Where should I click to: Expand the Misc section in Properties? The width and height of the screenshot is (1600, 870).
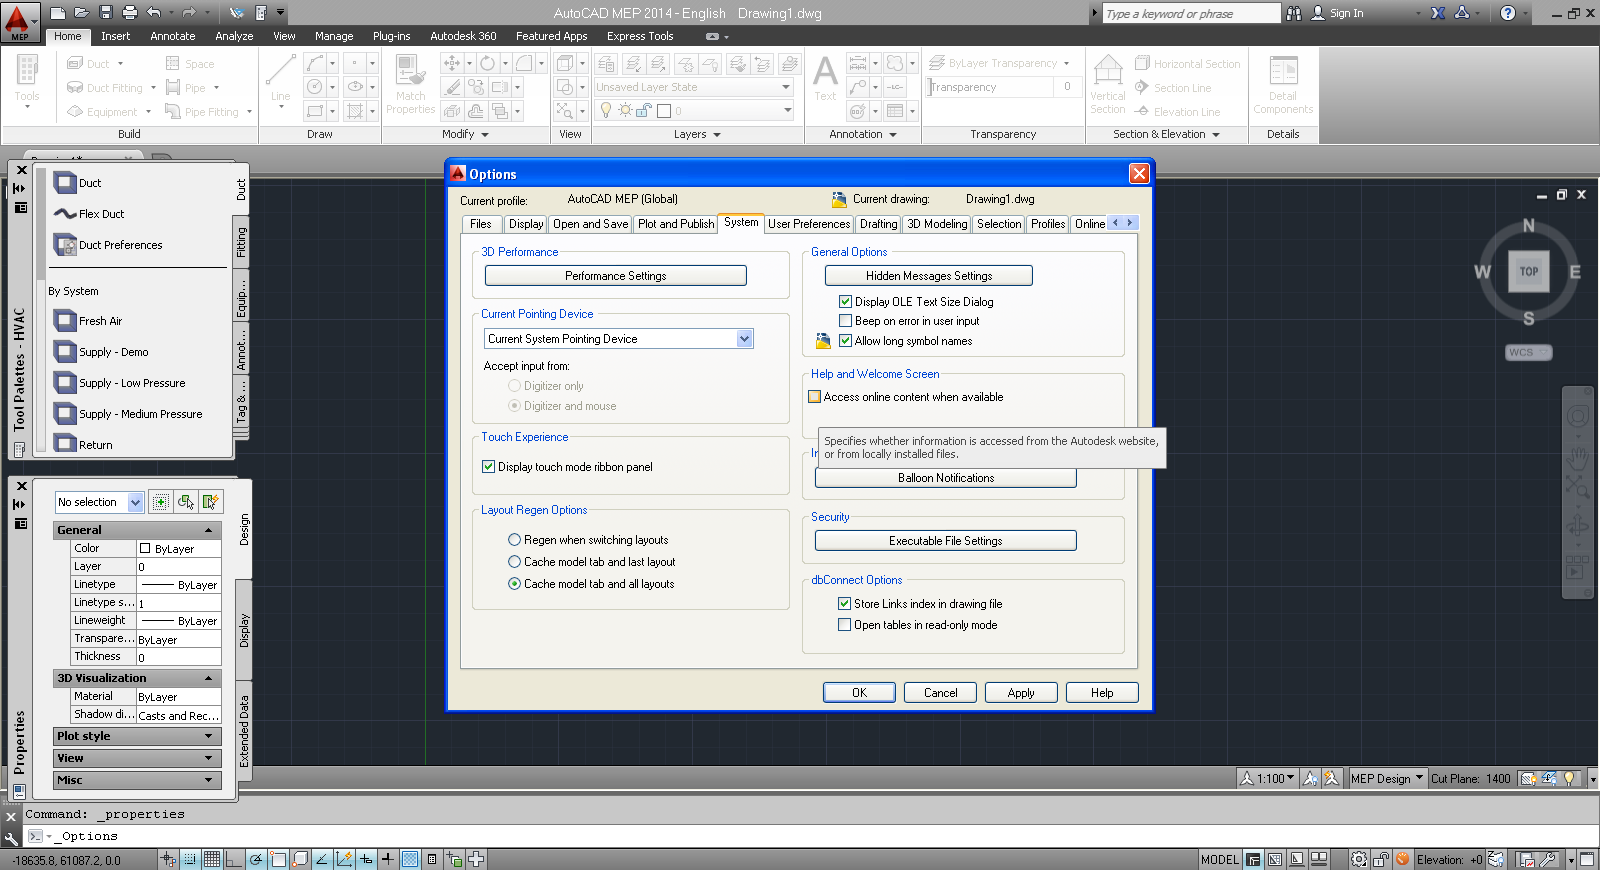[208, 780]
